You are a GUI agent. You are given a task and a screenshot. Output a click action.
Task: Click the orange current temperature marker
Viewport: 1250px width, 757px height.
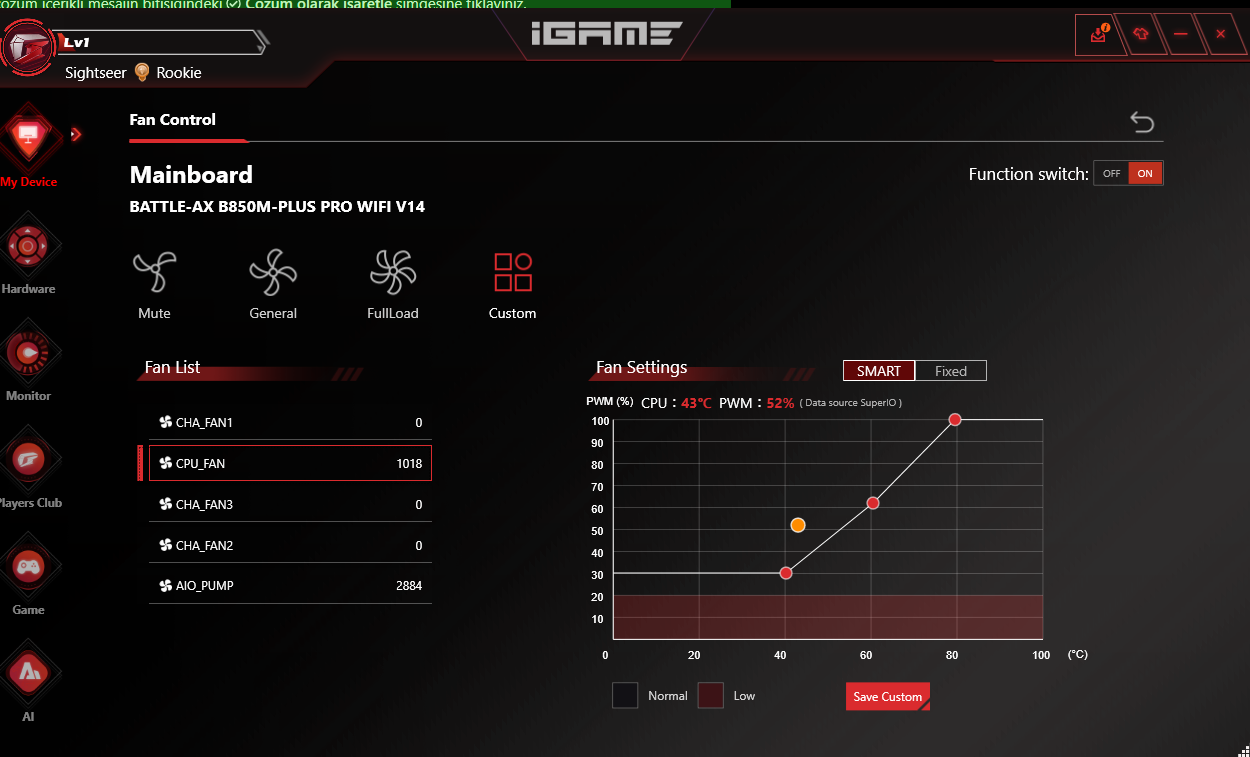[x=798, y=525]
